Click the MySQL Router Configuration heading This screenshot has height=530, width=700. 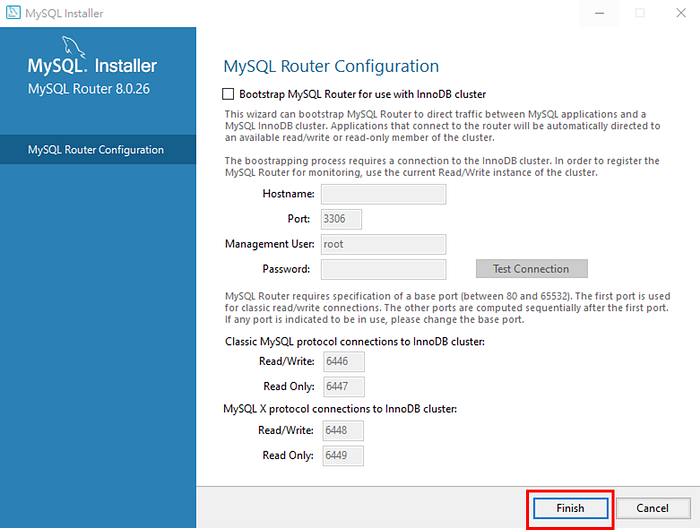coord(331,66)
